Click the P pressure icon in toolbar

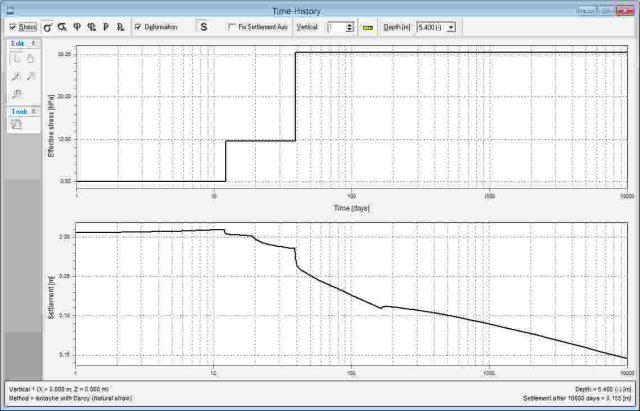(x=105, y=27)
